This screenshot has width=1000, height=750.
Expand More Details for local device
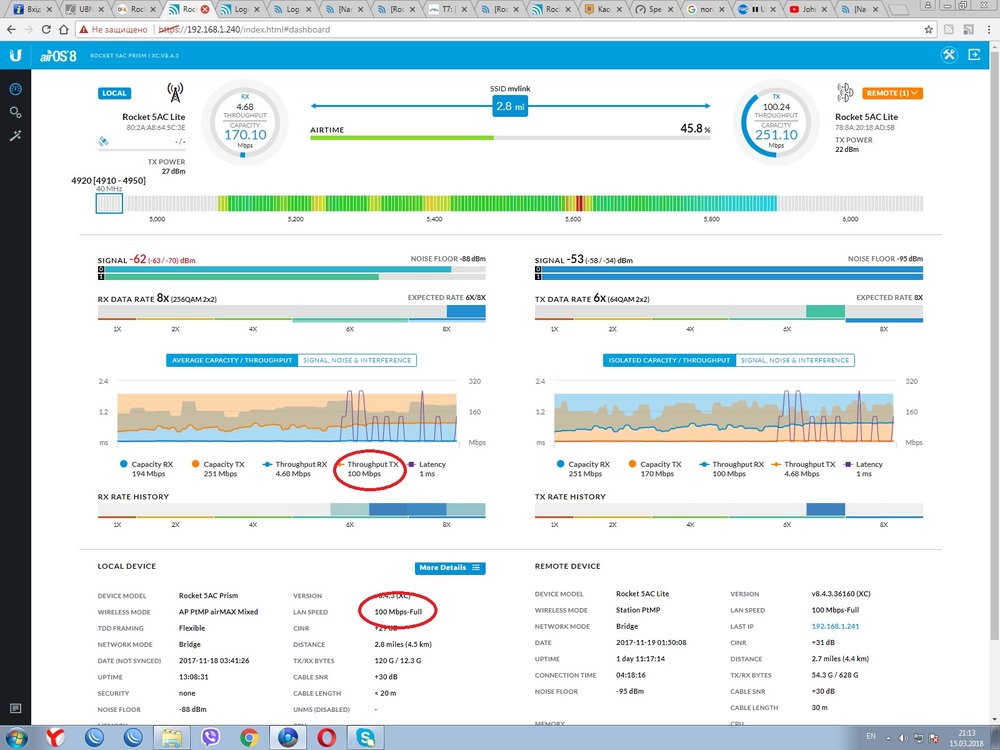point(450,568)
